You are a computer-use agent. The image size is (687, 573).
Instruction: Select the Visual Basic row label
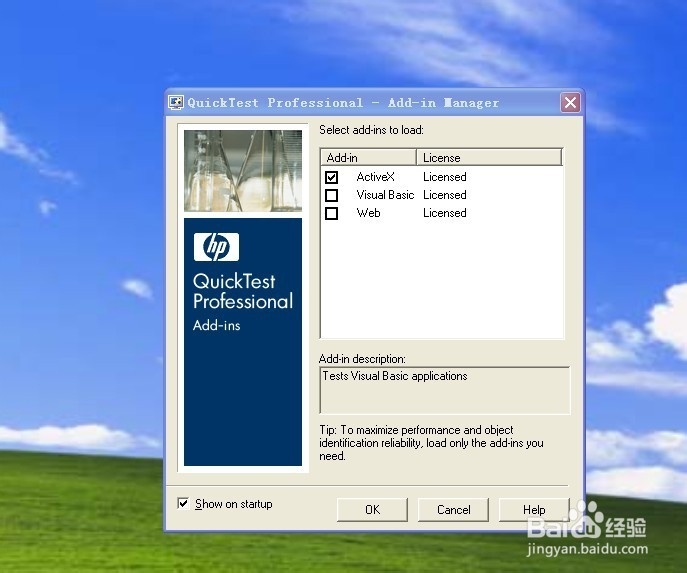coord(385,195)
